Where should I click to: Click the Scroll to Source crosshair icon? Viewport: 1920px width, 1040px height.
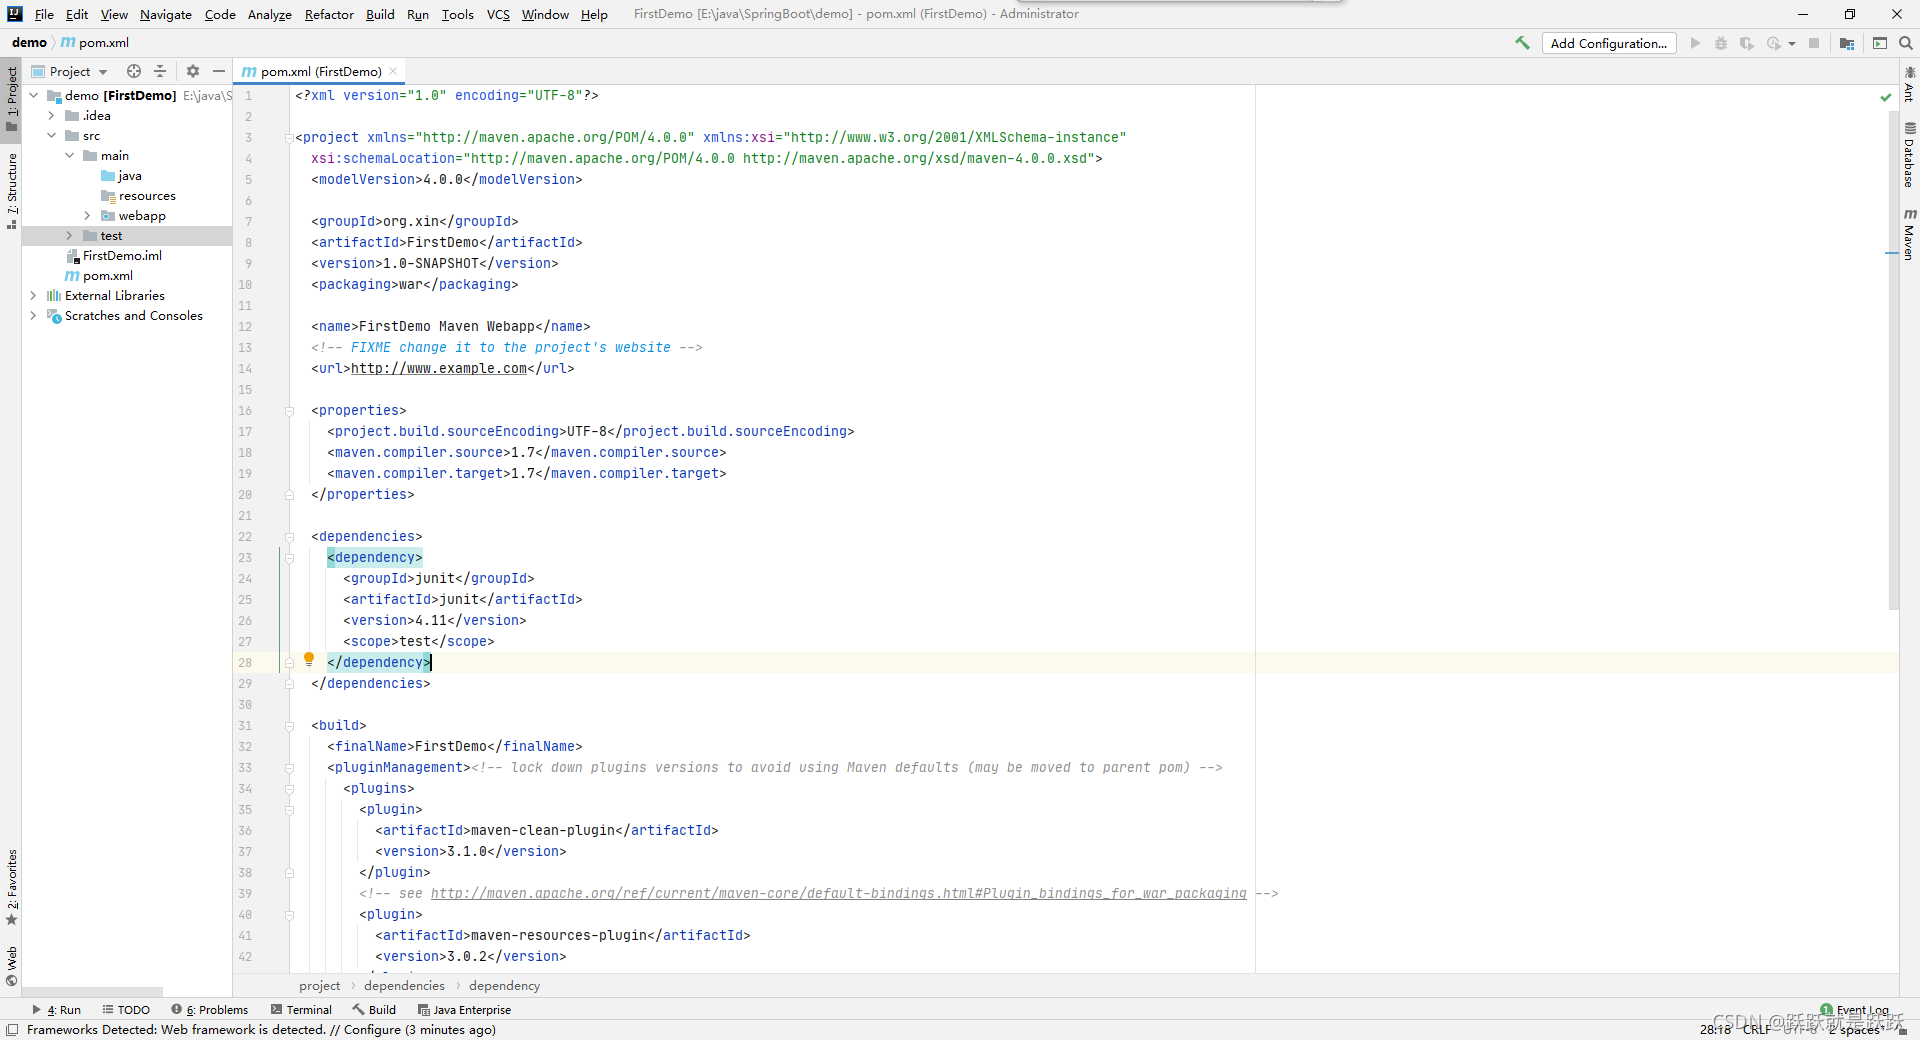[132, 71]
